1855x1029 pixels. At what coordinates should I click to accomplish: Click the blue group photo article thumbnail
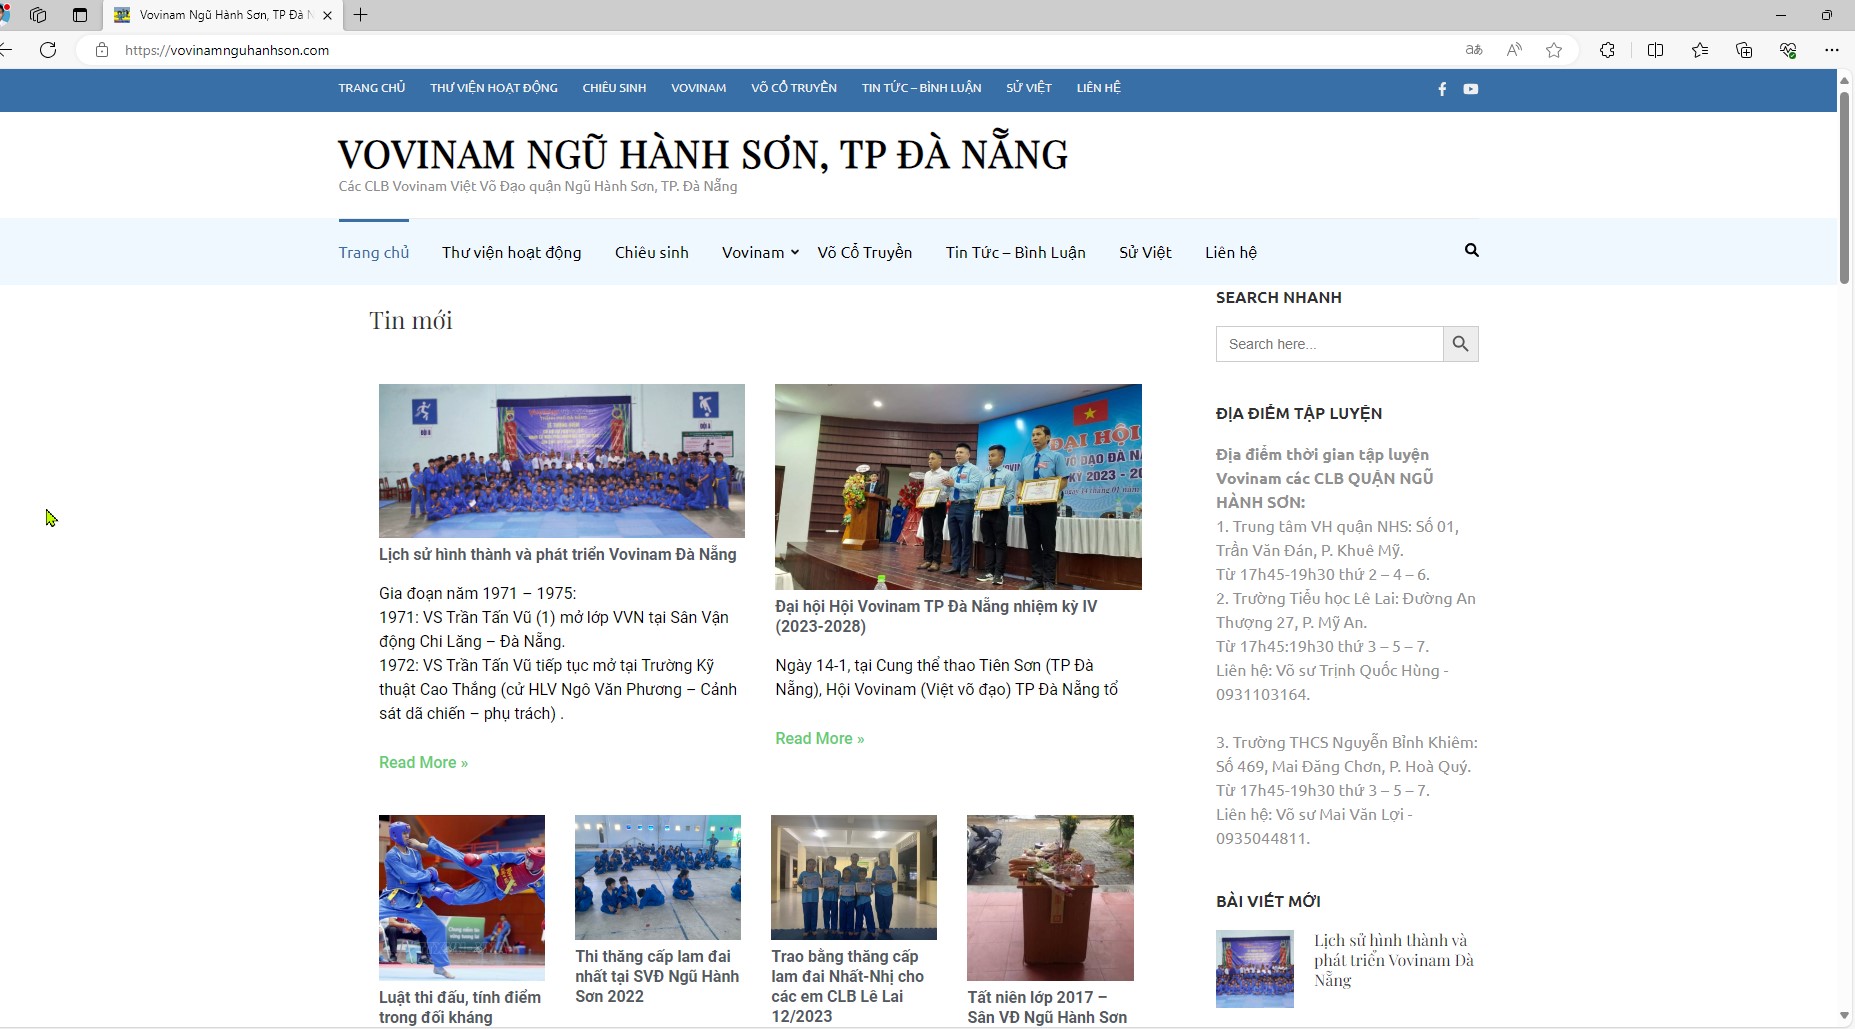point(562,461)
